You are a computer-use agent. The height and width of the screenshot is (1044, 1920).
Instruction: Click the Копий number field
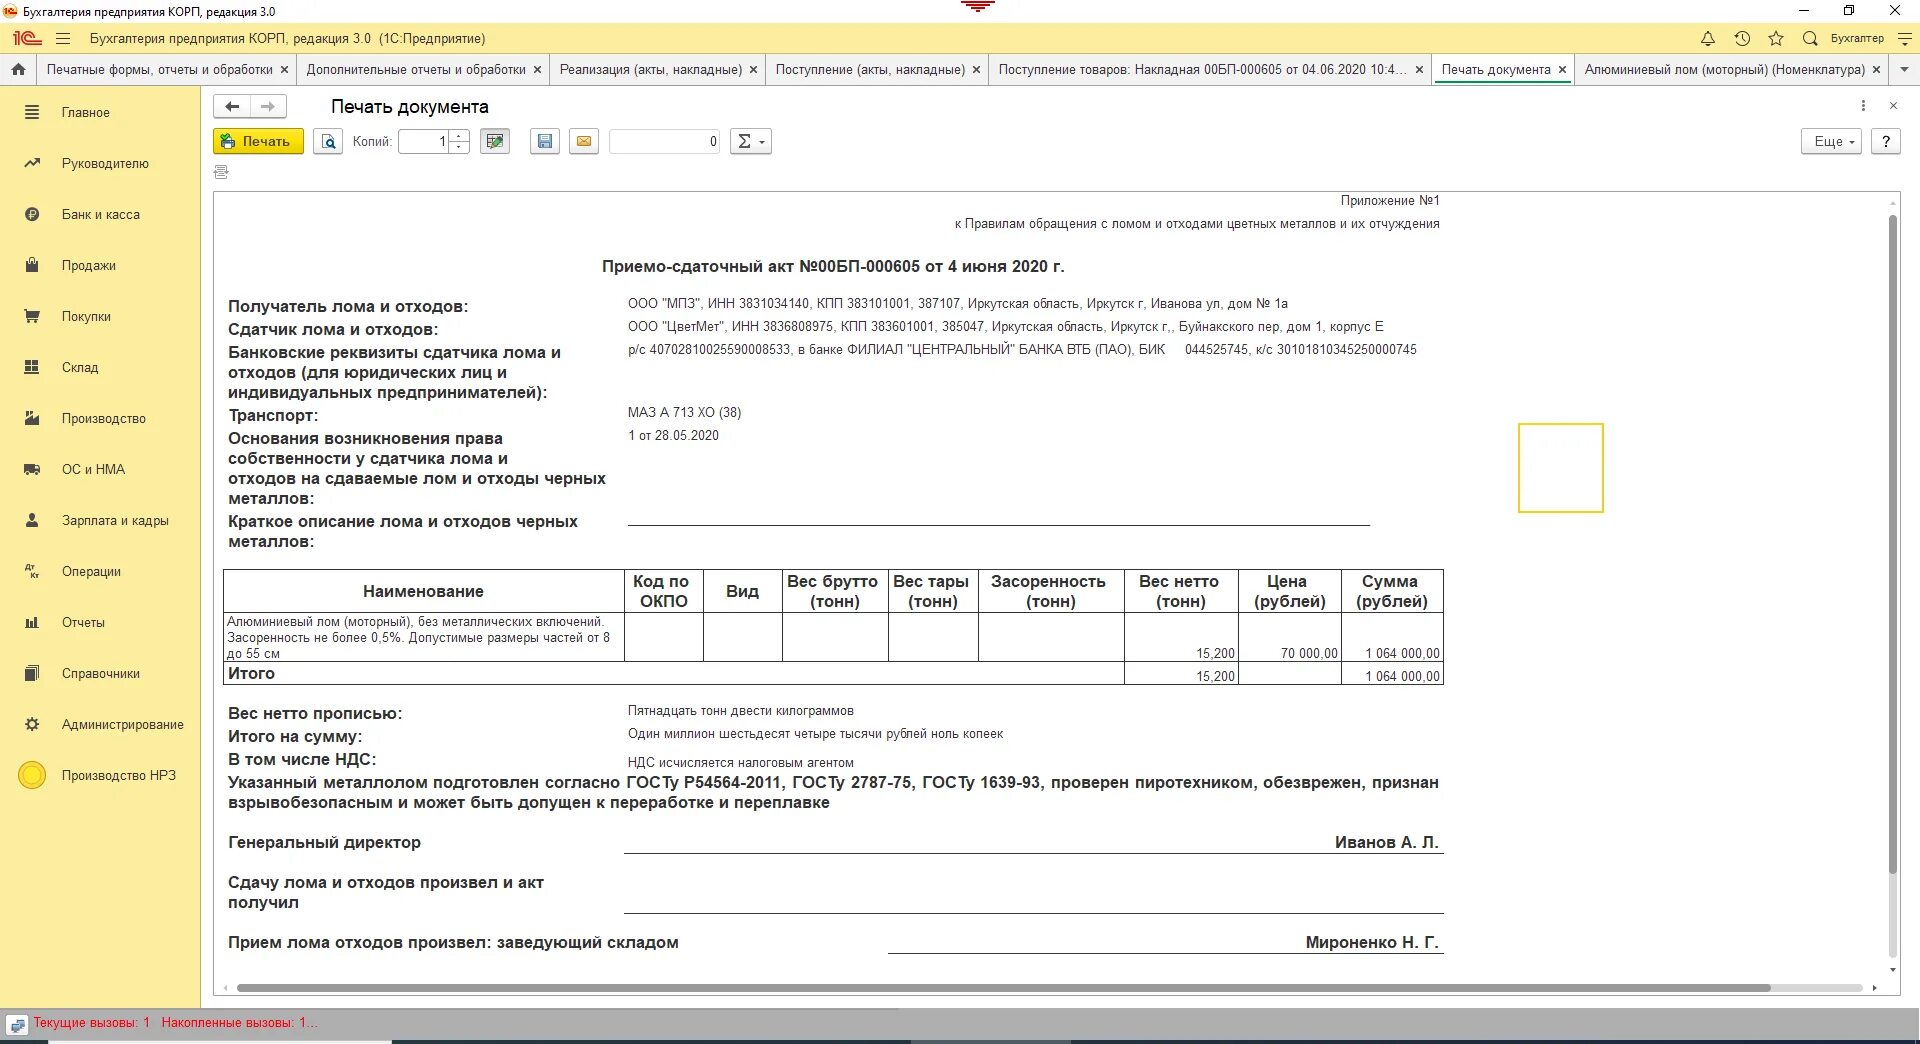point(423,141)
